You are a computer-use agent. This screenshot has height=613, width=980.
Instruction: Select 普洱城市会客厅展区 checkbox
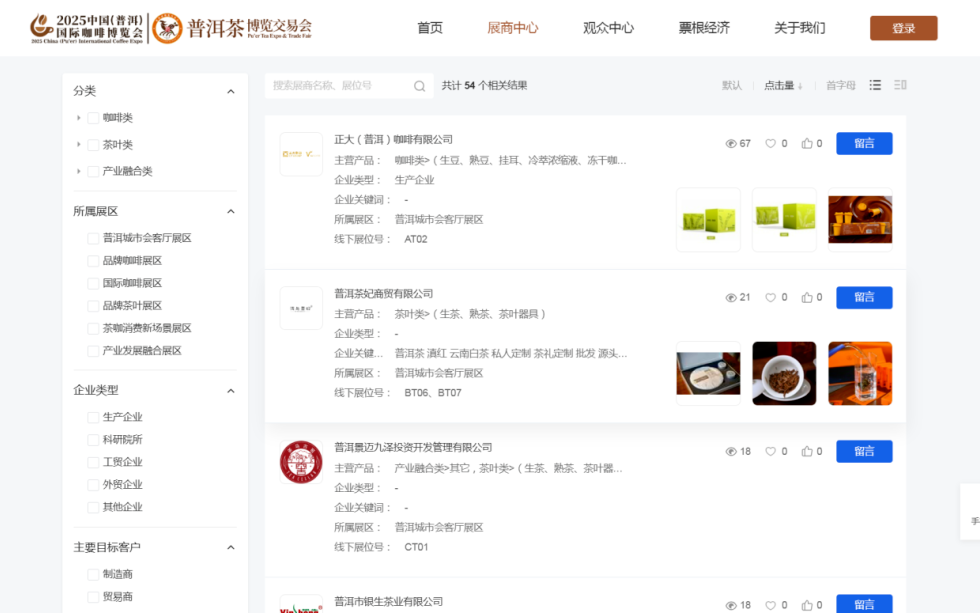93,238
